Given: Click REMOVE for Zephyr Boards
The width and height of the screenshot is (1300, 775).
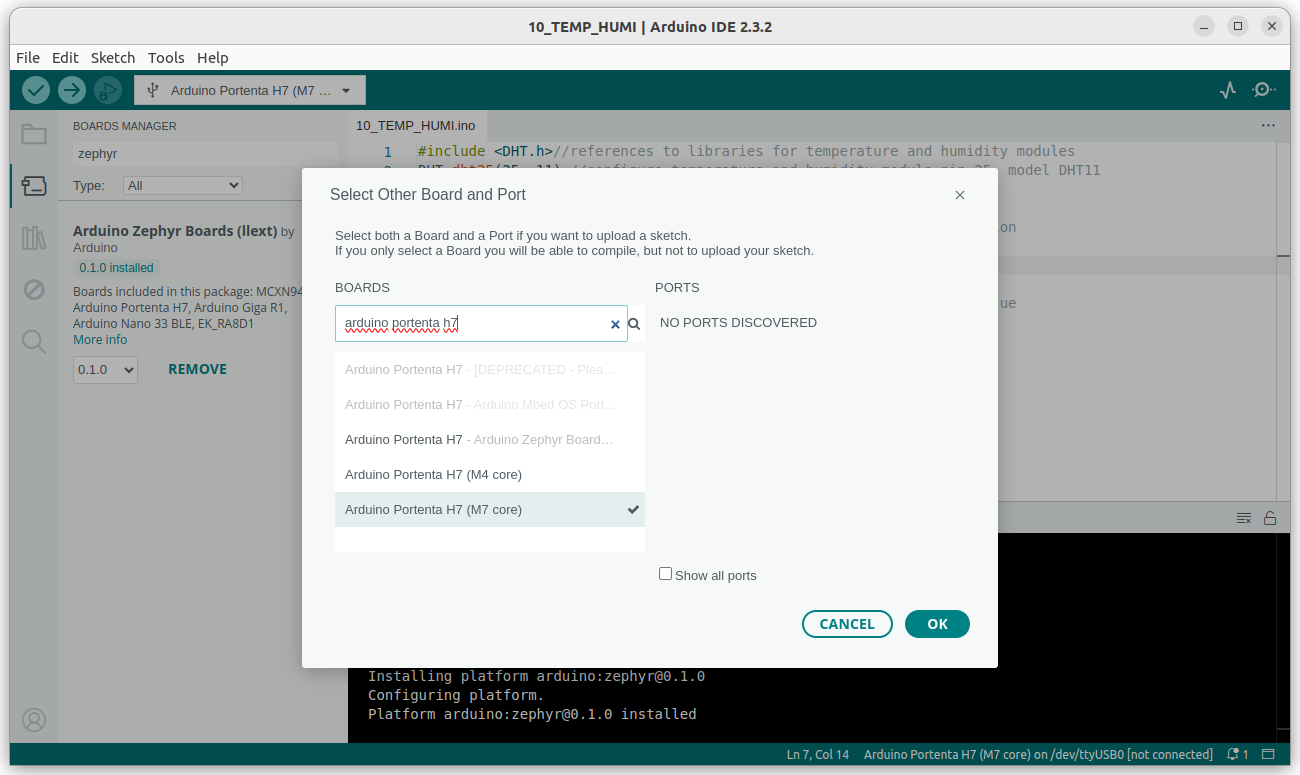Looking at the screenshot, I should point(197,369).
